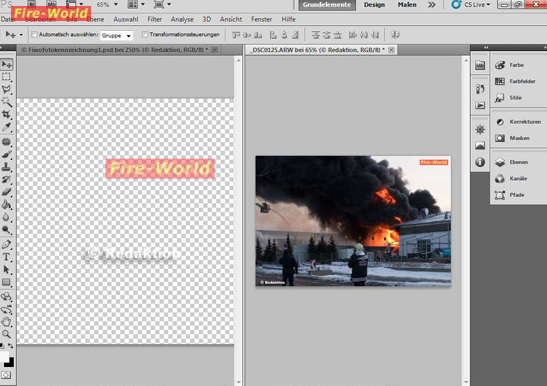Select the Lasso tool

6,89
